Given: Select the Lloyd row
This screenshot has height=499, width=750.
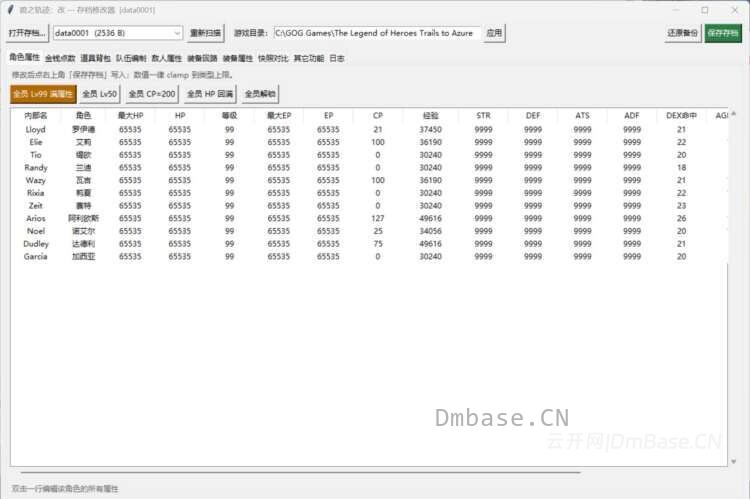Looking at the screenshot, I should click(369, 129).
